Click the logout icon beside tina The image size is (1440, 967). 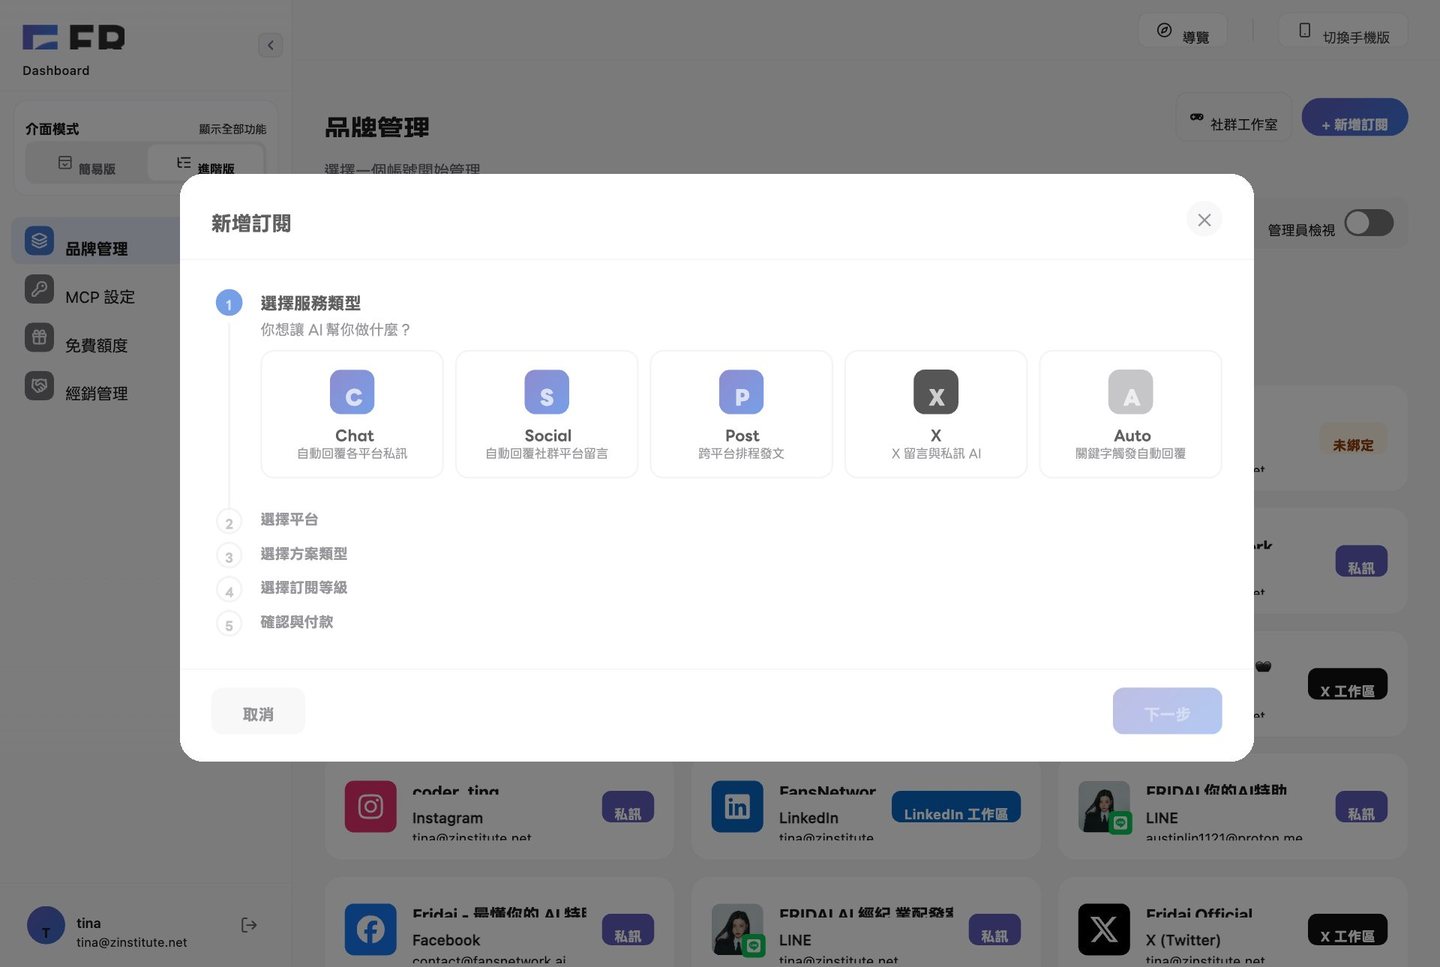click(x=249, y=925)
